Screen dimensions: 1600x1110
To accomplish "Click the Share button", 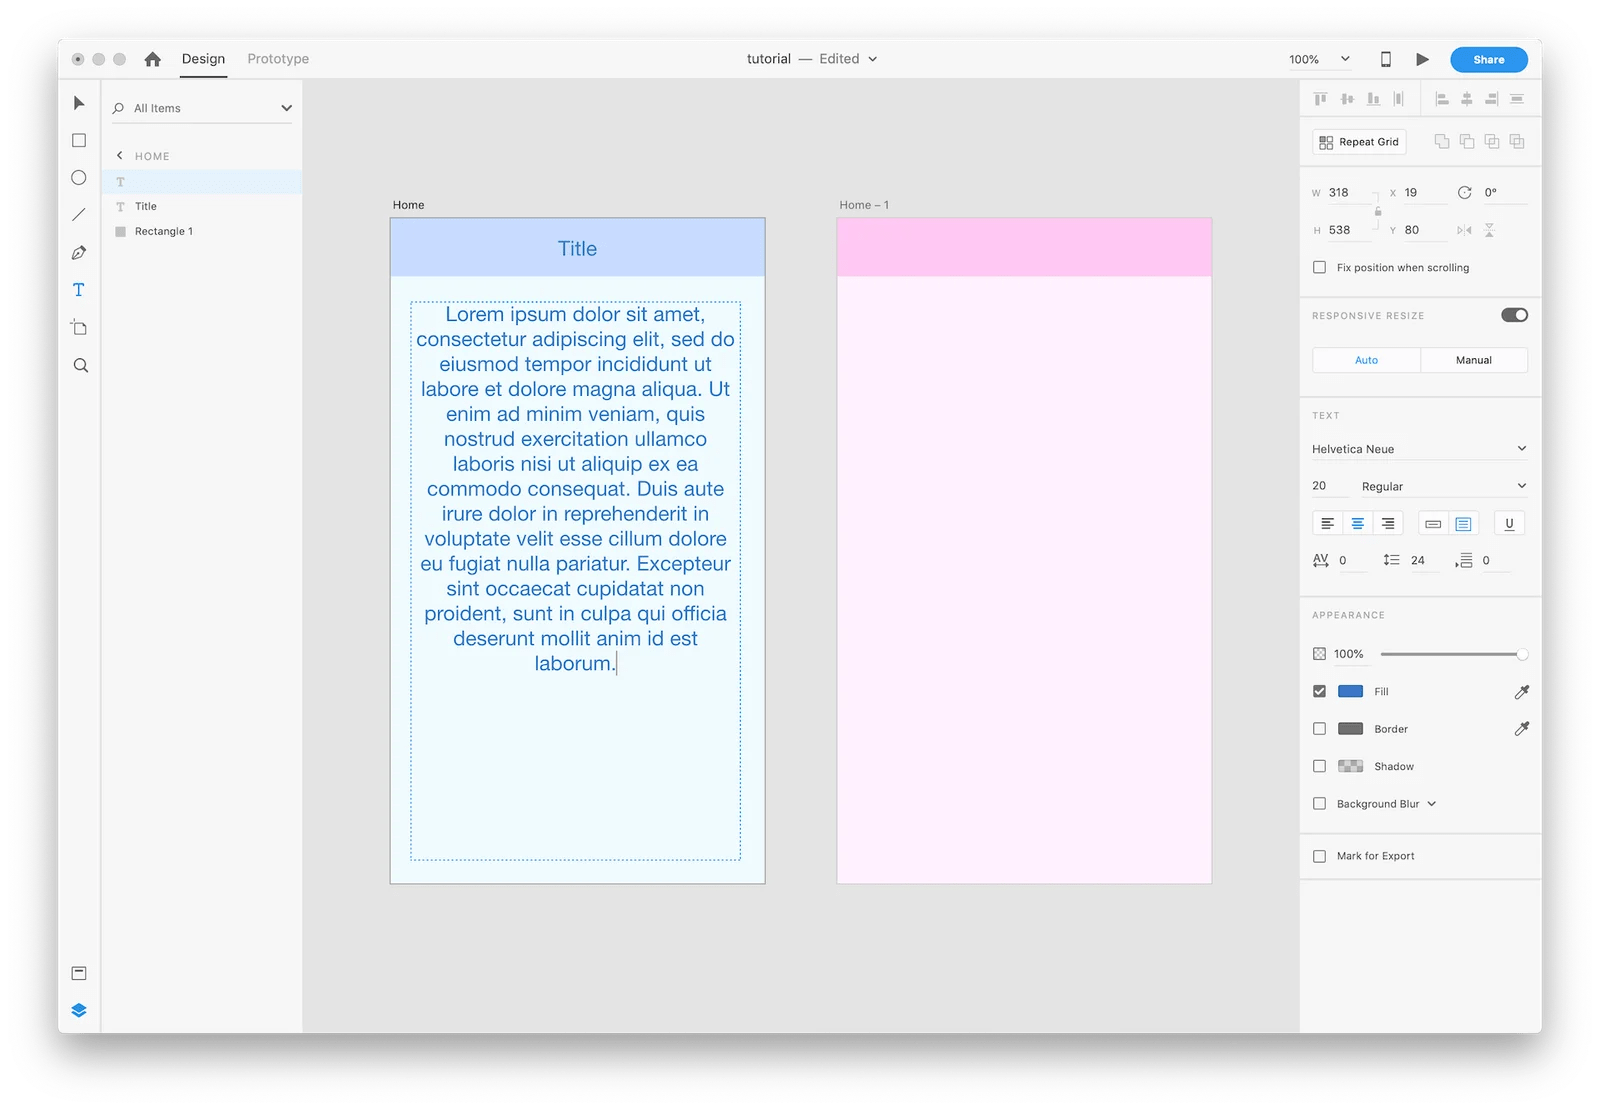I will [1489, 60].
